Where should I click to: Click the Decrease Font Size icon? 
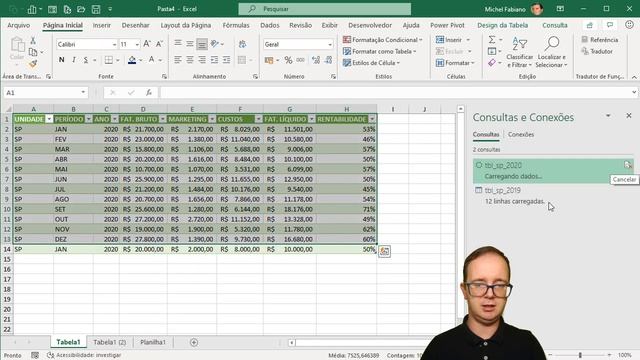point(159,44)
